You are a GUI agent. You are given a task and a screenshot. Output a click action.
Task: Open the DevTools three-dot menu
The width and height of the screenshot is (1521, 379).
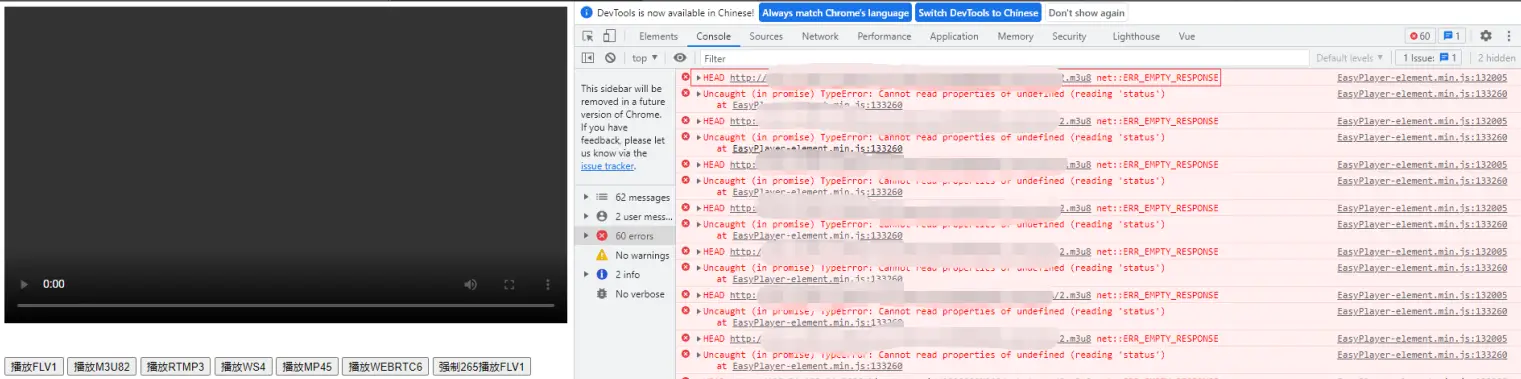(1508, 36)
